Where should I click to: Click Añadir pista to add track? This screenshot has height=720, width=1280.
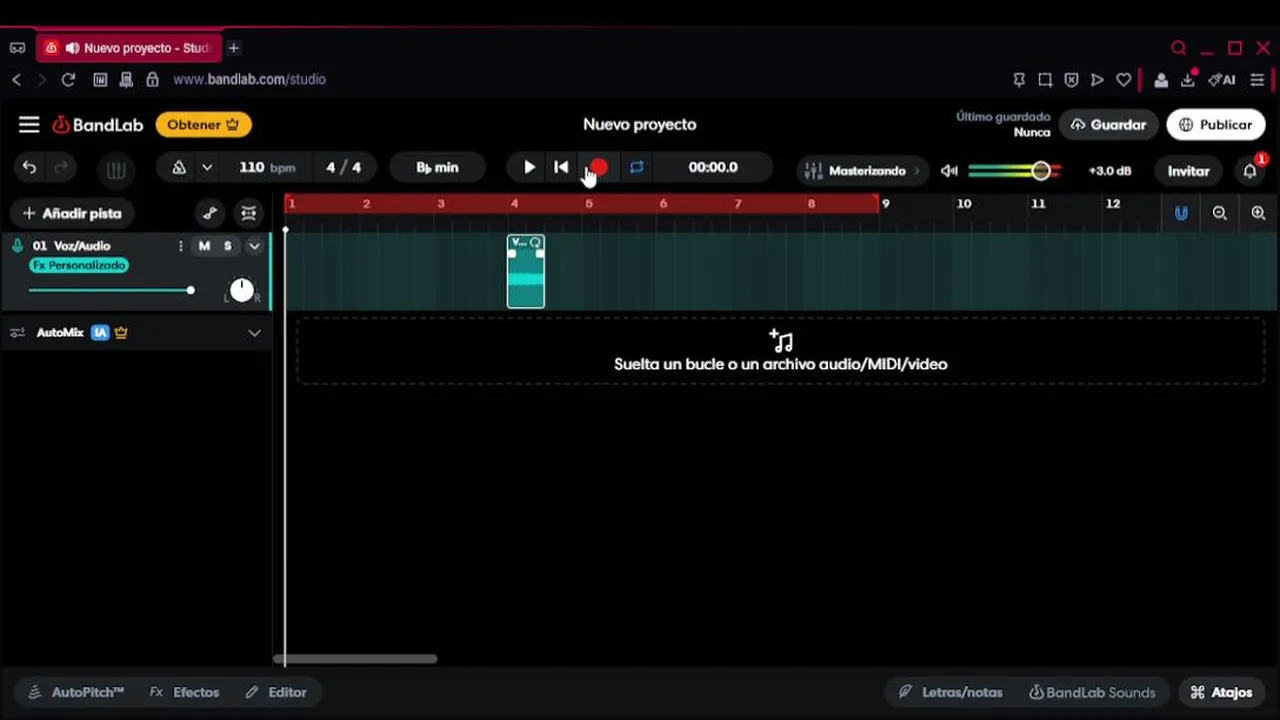(x=72, y=213)
